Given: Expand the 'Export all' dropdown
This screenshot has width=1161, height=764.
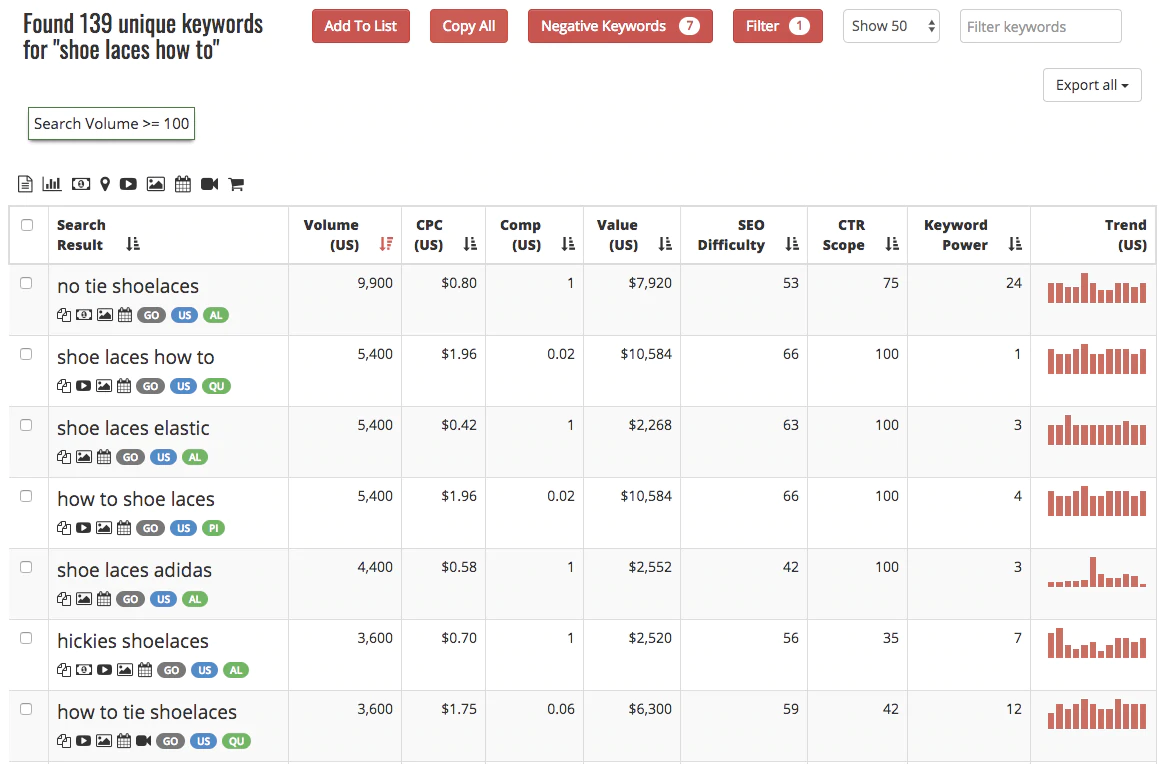Looking at the screenshot, I should (1091, 85).
